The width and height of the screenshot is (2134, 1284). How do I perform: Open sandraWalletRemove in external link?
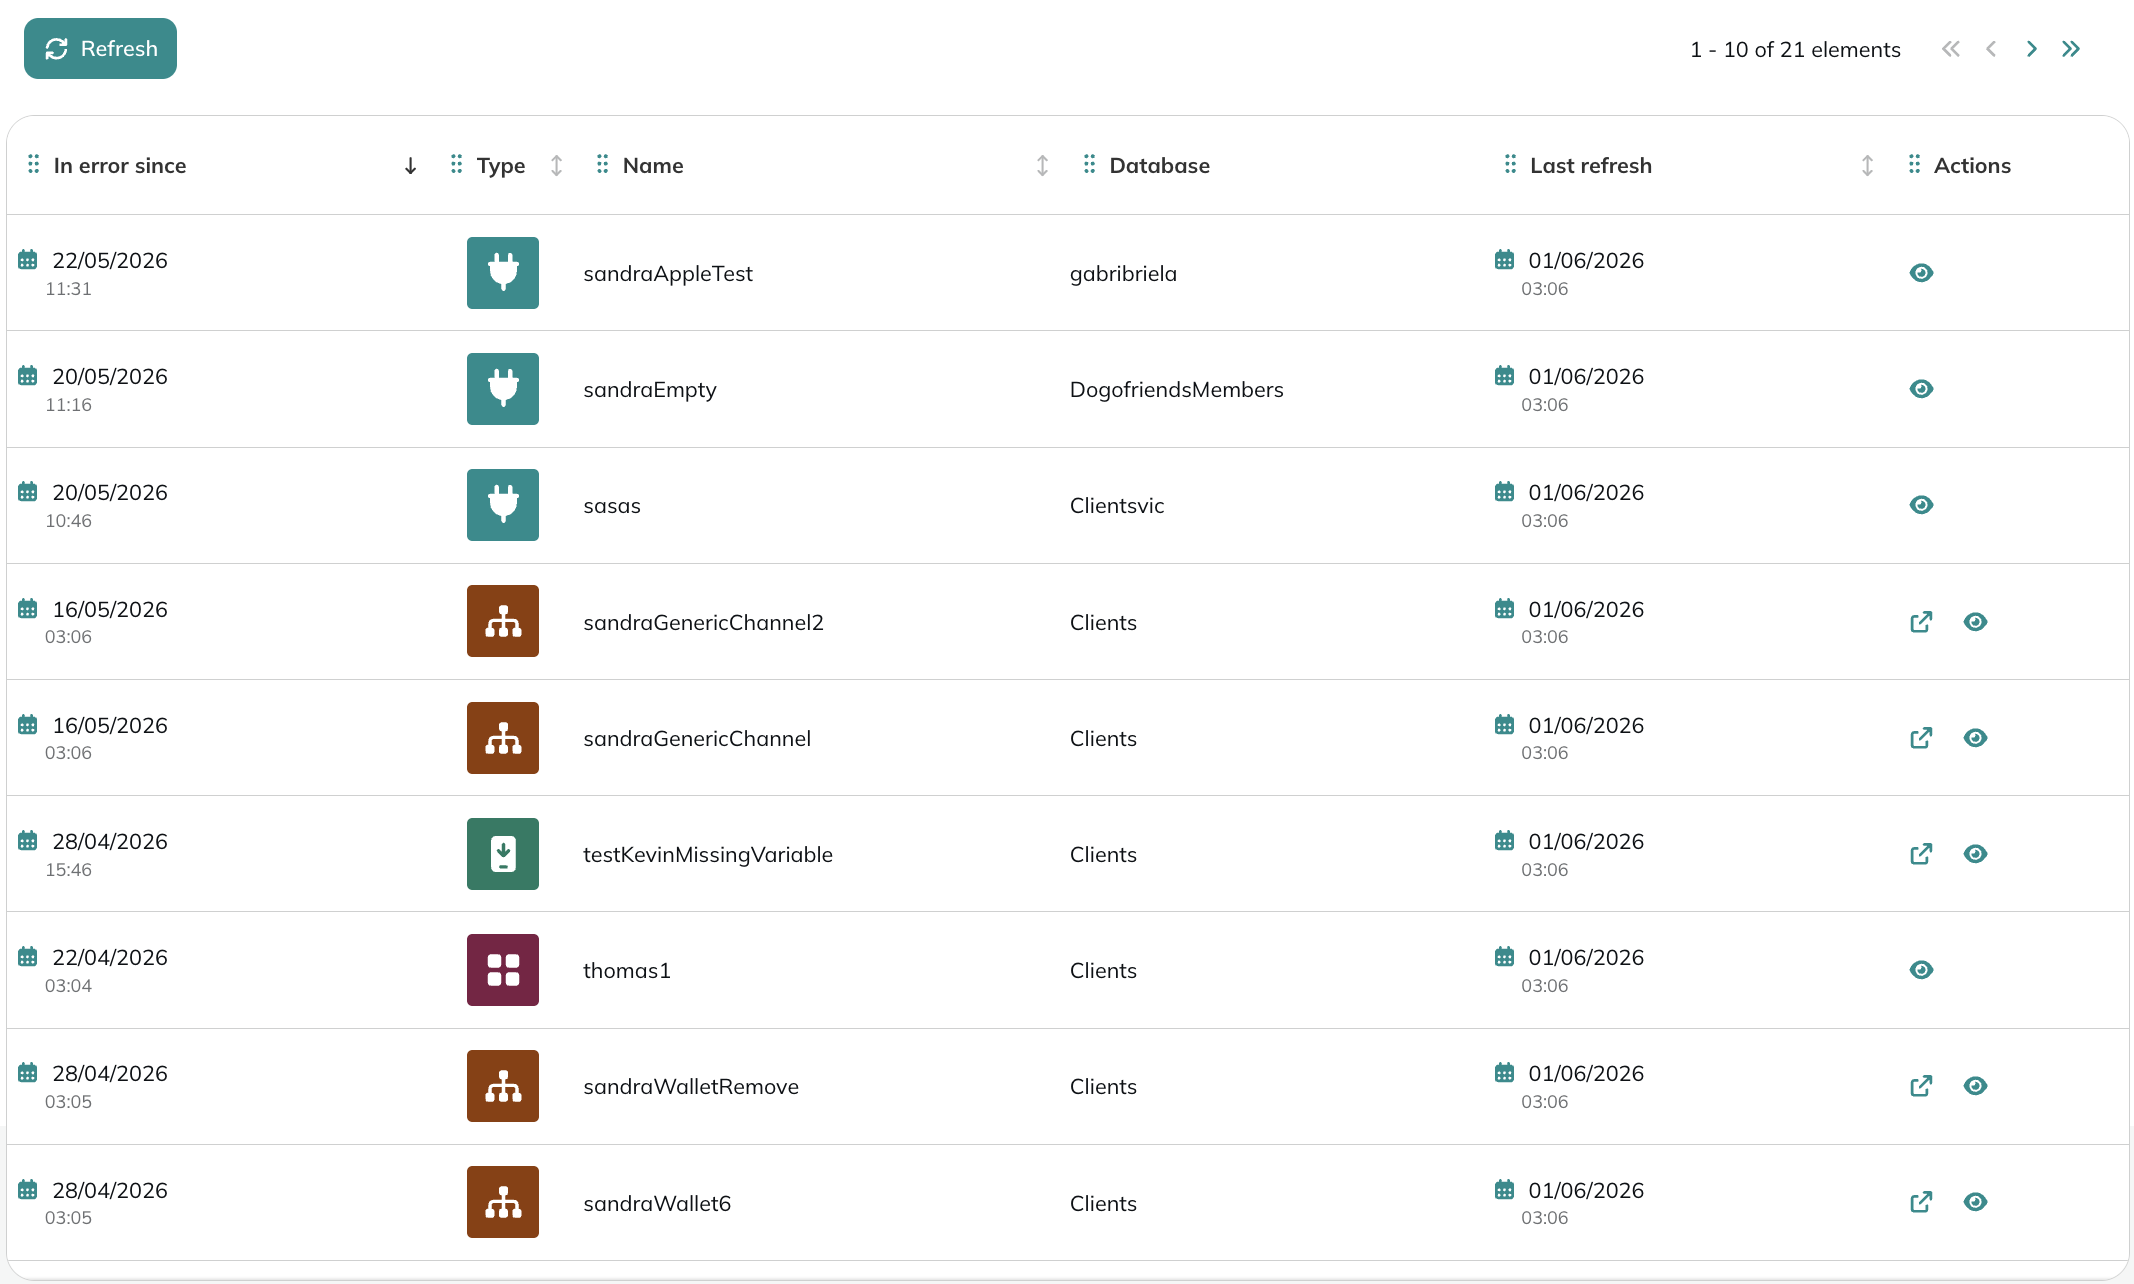point(1921,1086)
